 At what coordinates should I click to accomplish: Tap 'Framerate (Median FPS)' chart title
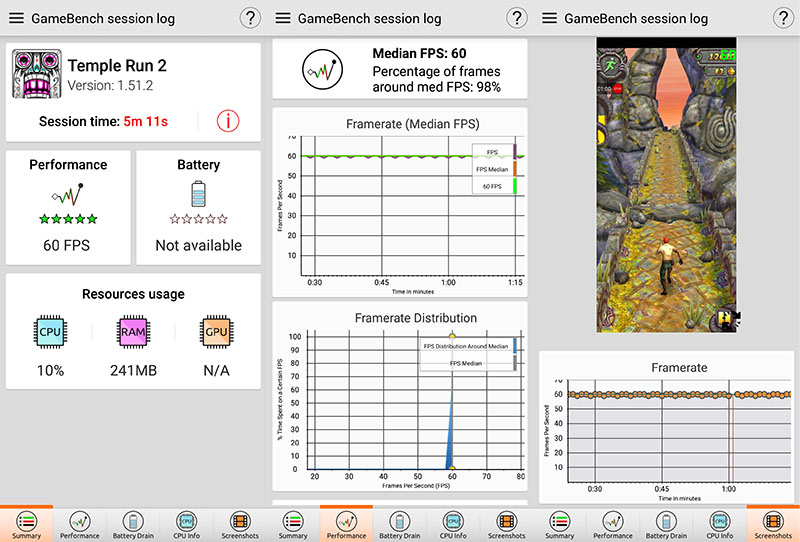pyautogui.click(x=413, y=124)
